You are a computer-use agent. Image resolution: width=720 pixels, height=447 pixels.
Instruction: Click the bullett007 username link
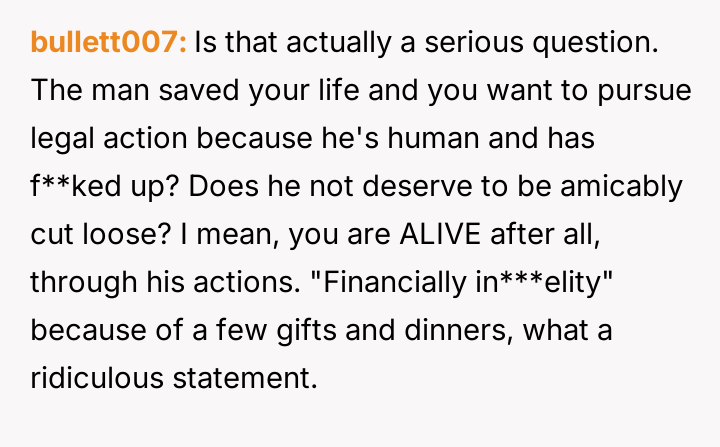[109, 43]
